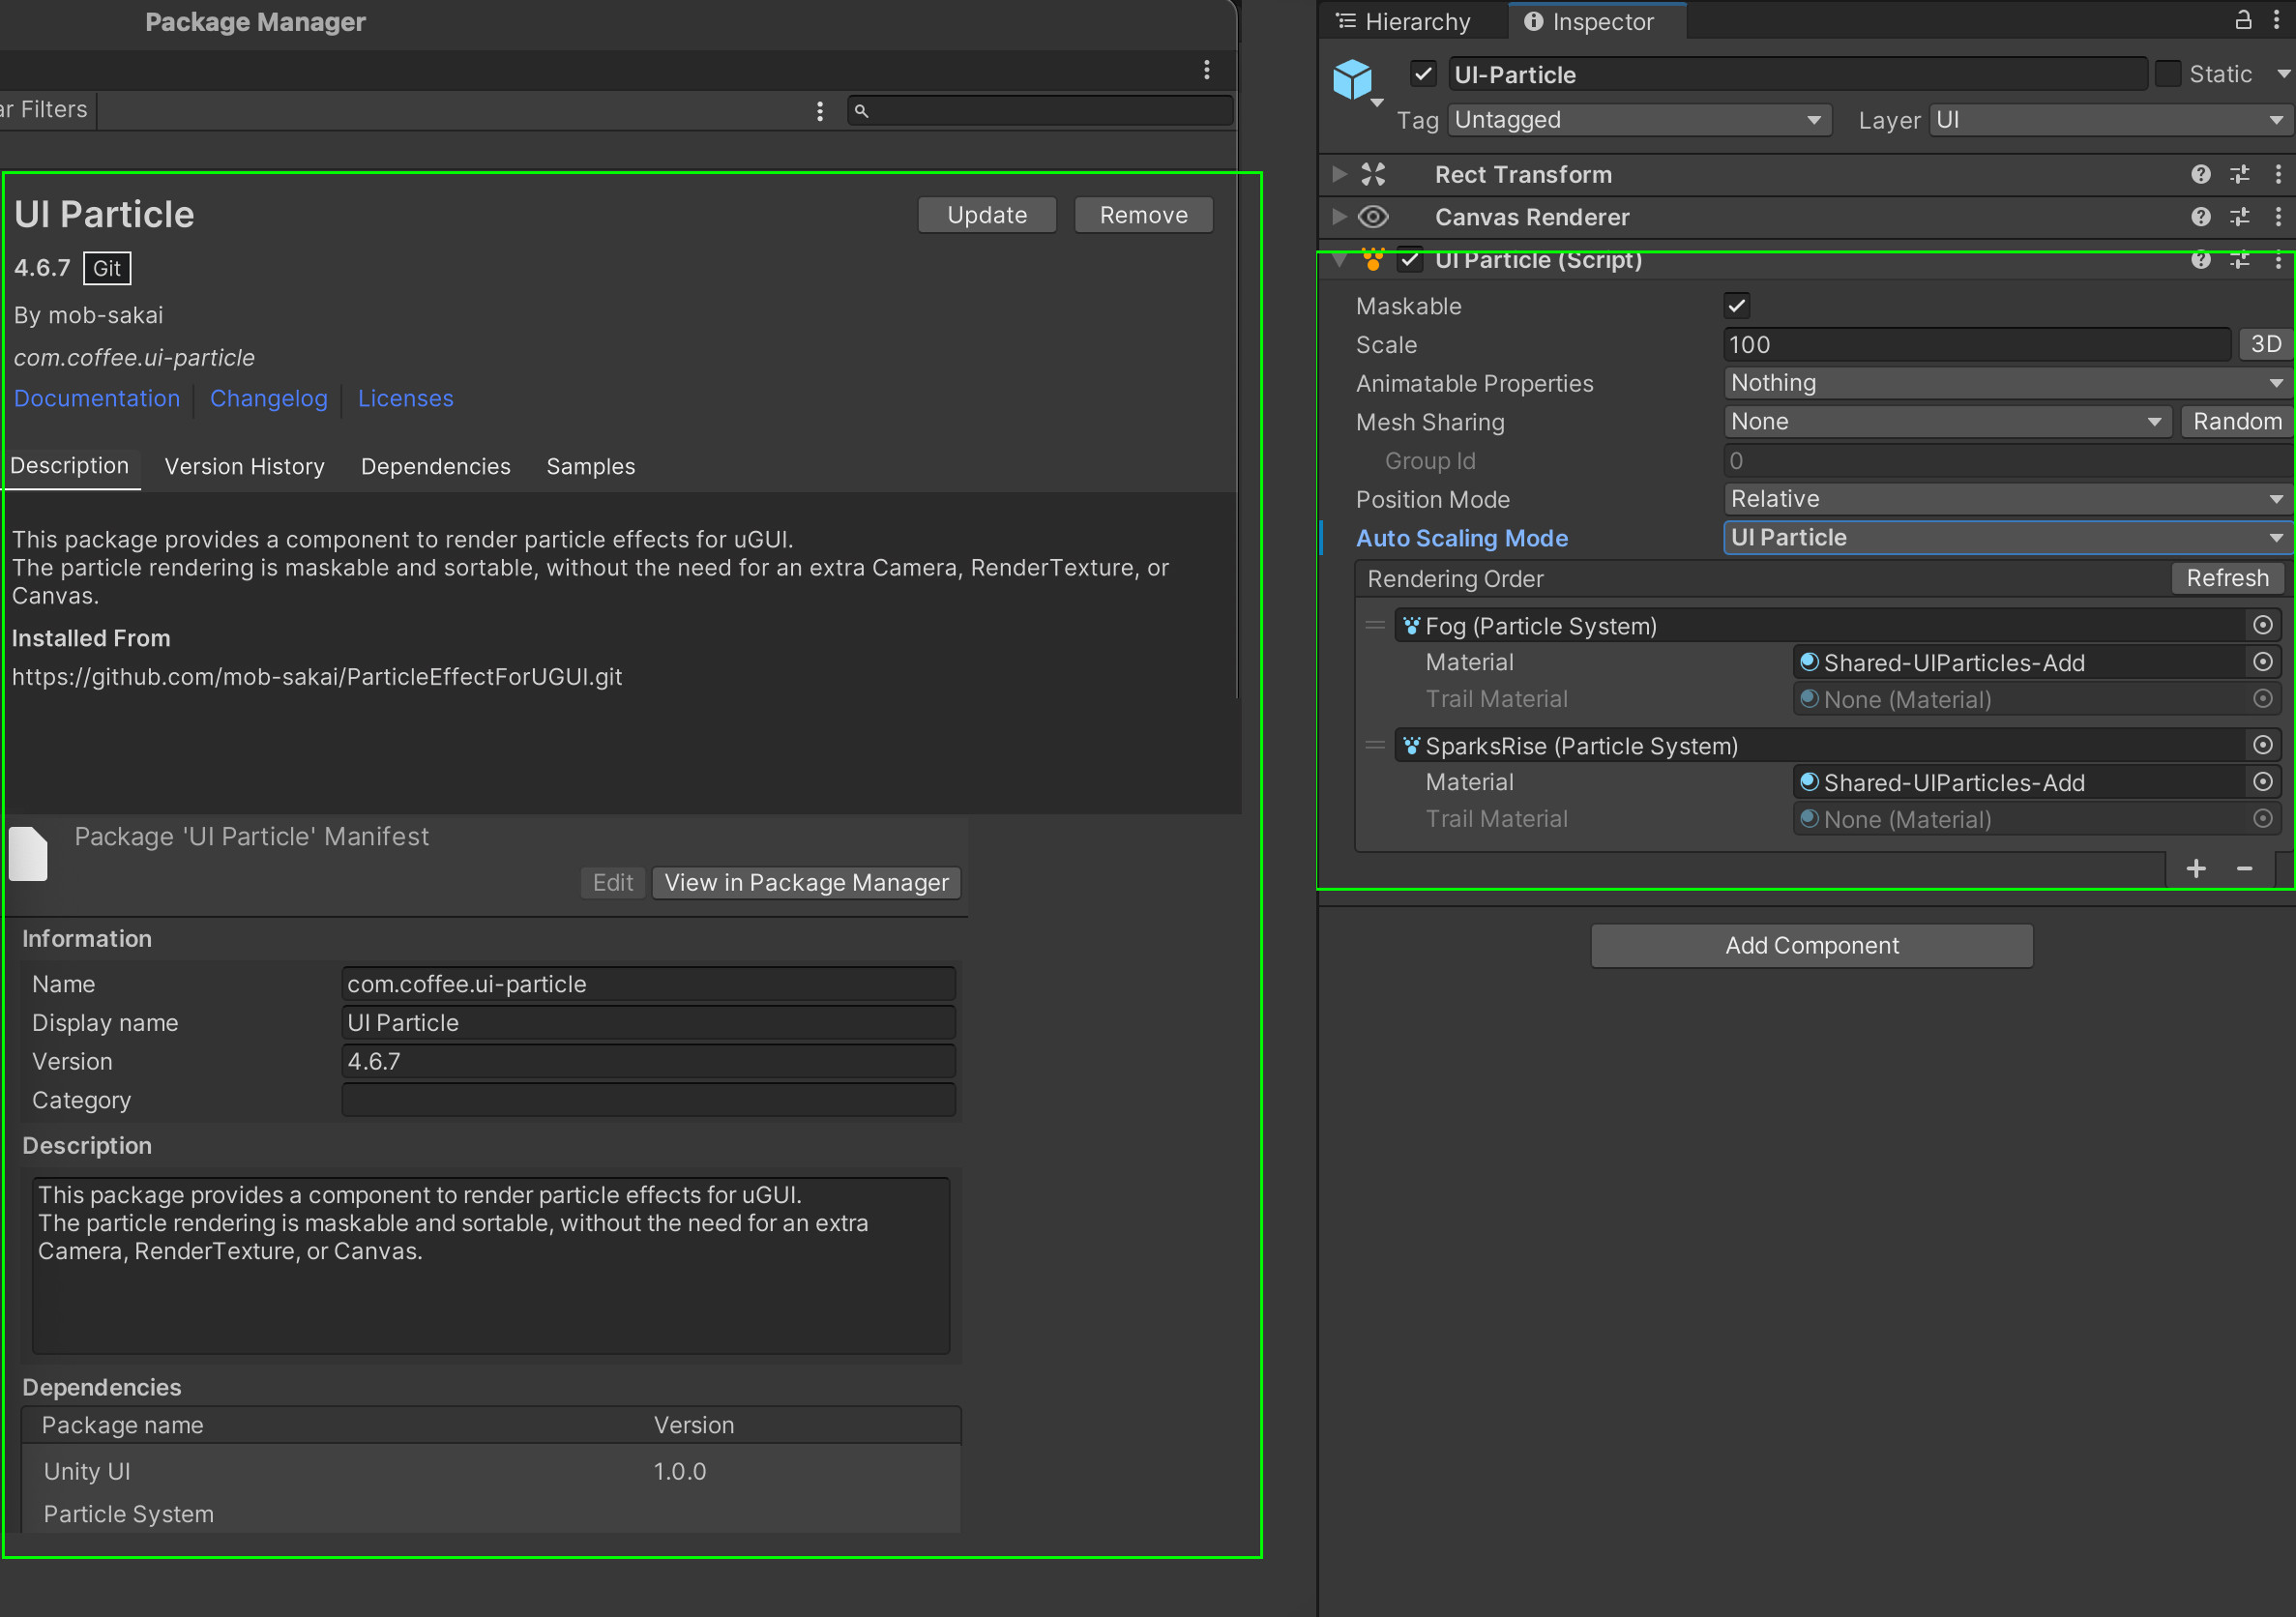Screen dimensions: 2296x1617
Task: Open the Package Manager overflow menu
Action: tap(1206, 70)
